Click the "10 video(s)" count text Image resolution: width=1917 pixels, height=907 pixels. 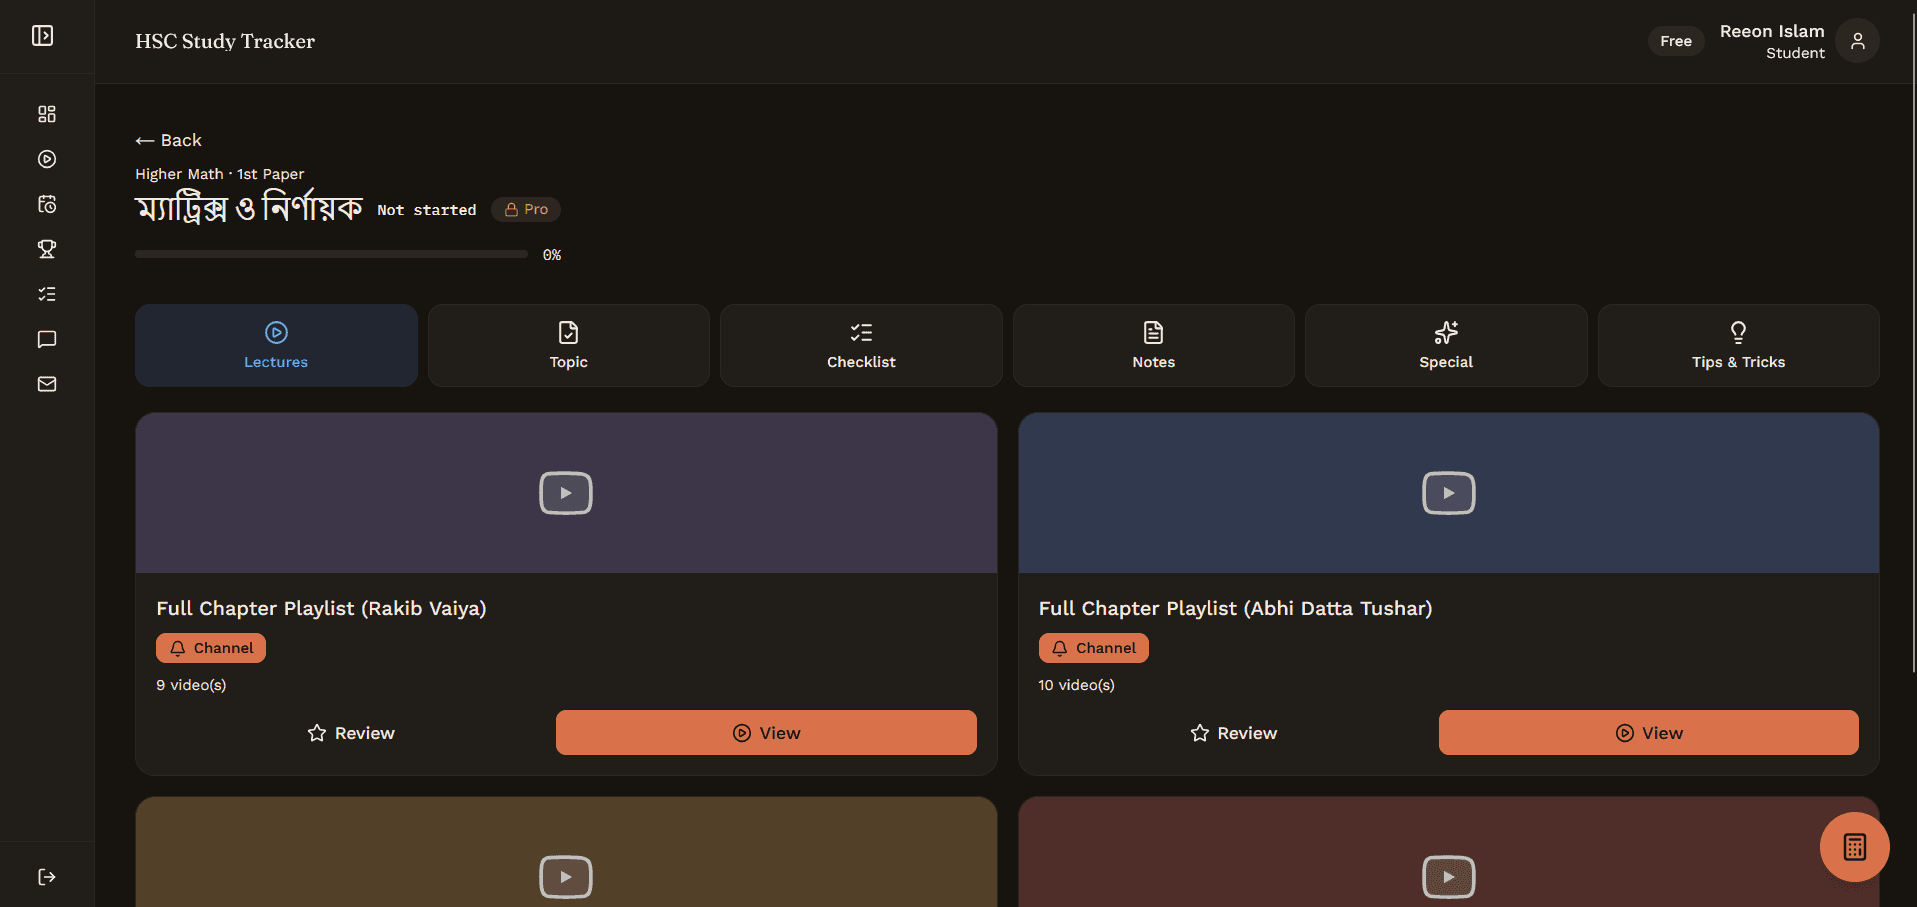(x=1076, y=685)
